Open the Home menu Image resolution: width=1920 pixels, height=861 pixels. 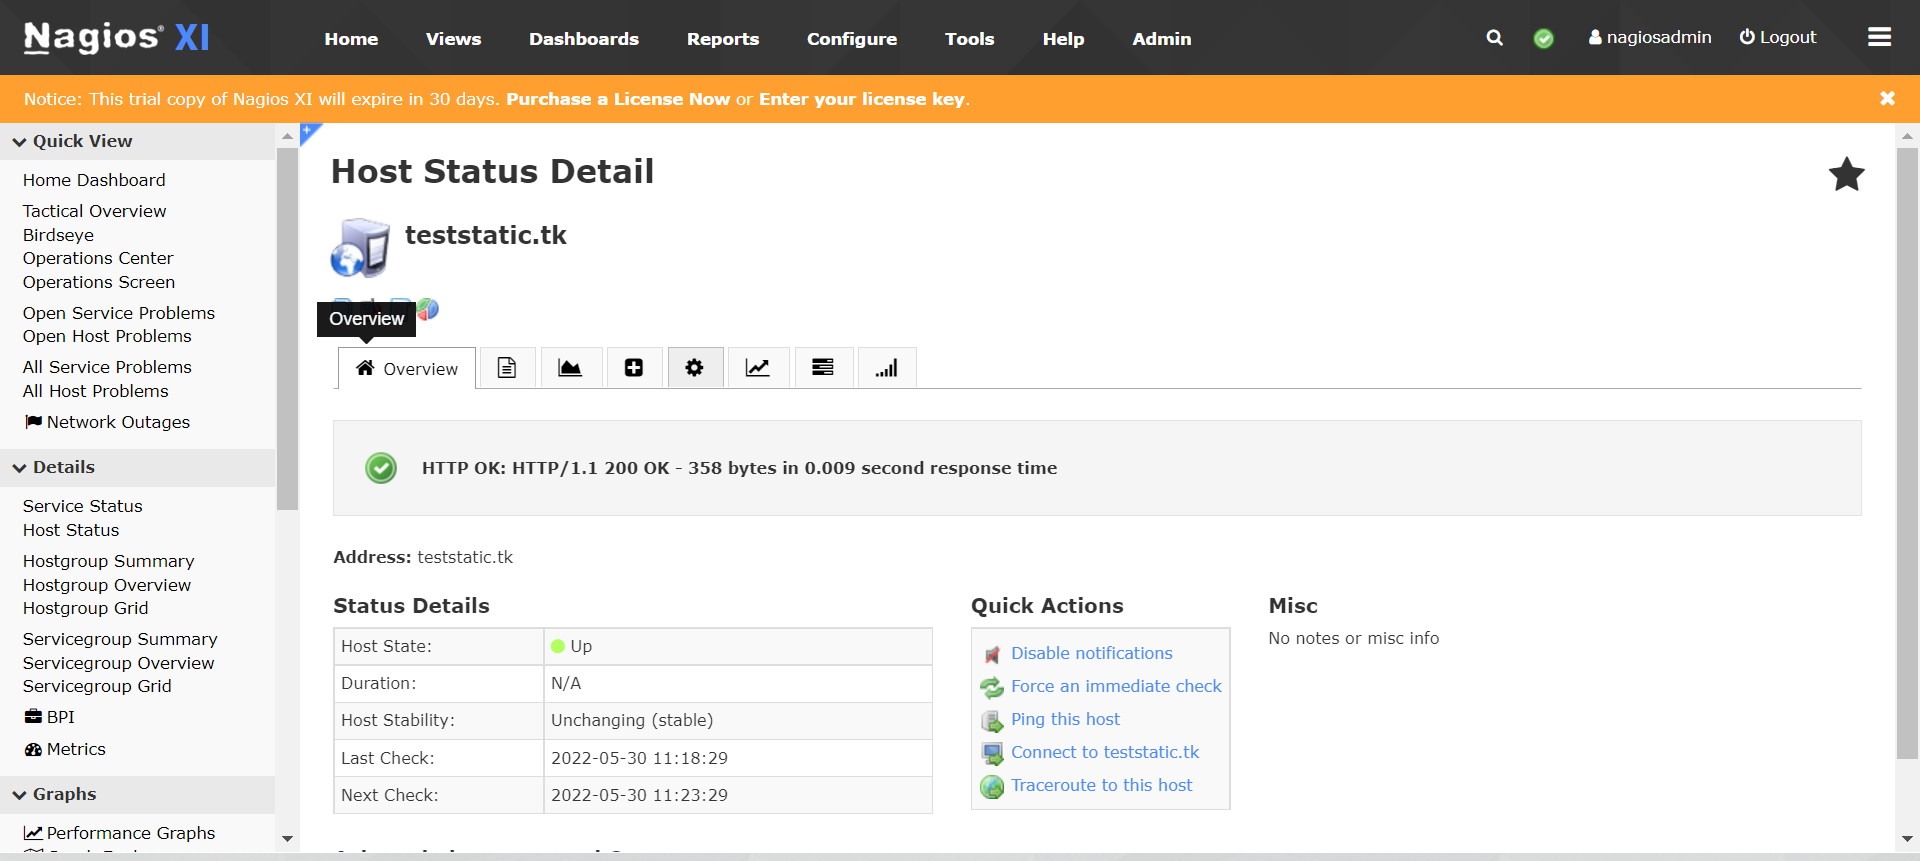[x=351, y=38]
